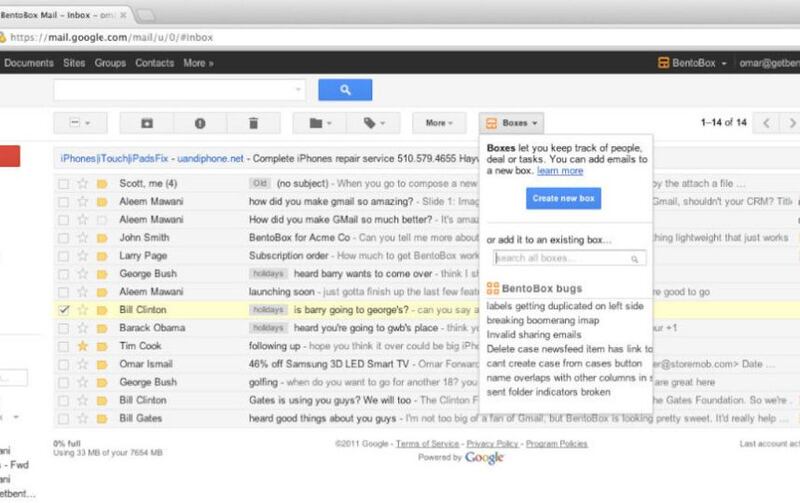Delete the selected email with trash icon
The image size is (800, 503).
(x=253, y=123)
